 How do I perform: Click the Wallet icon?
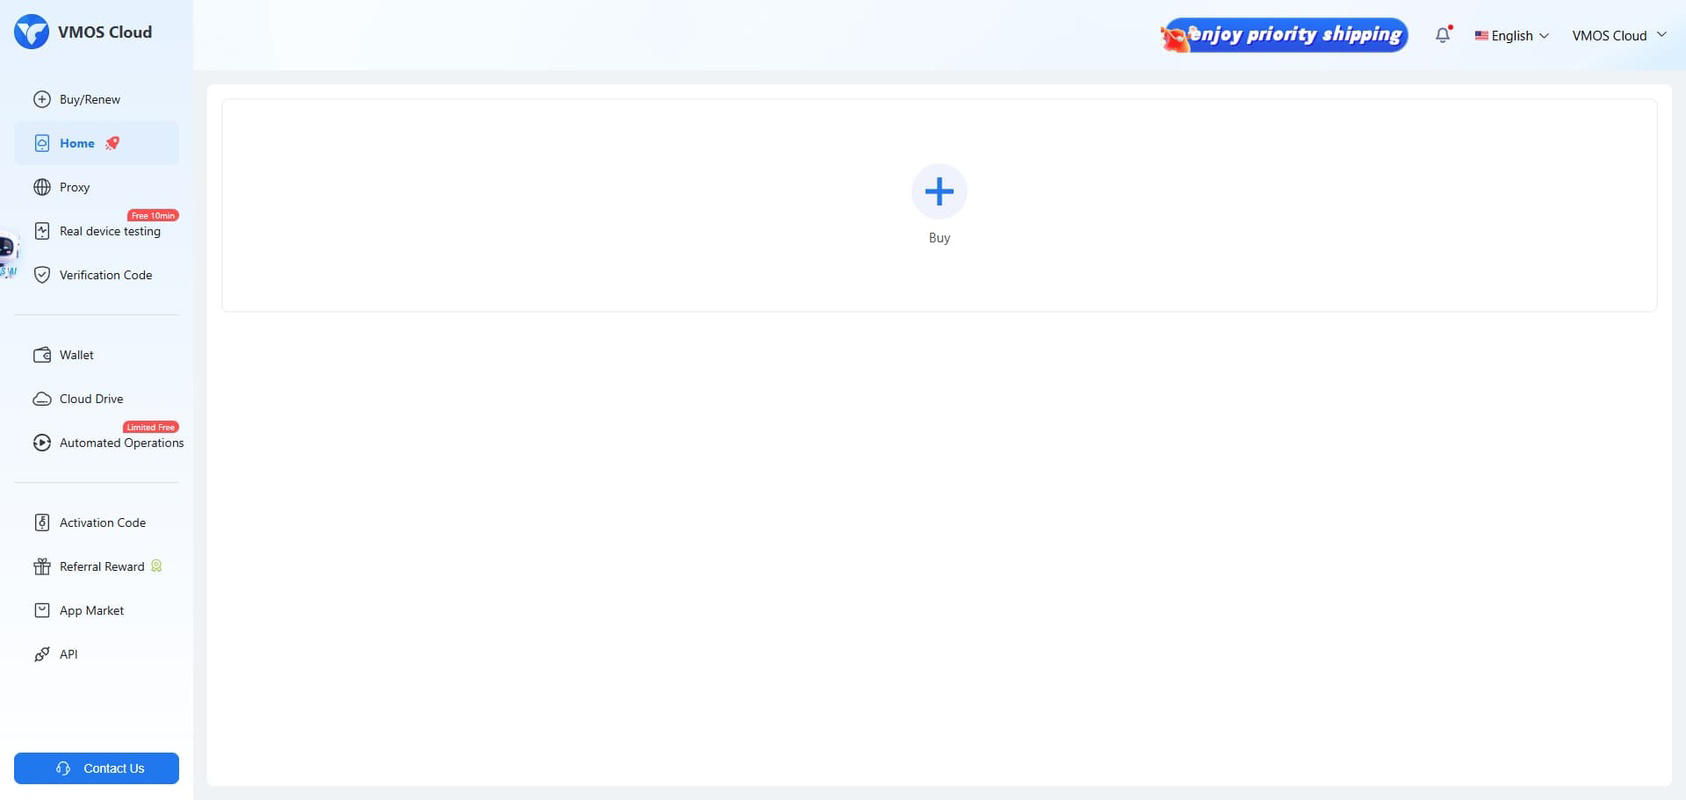(x=42, y=355)
